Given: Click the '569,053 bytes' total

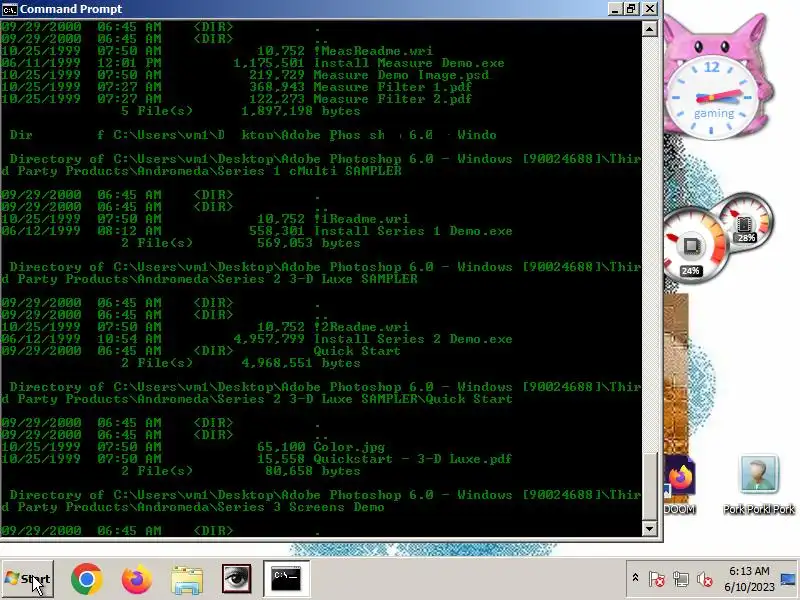Looking at the screenshot, I should 309,243.
